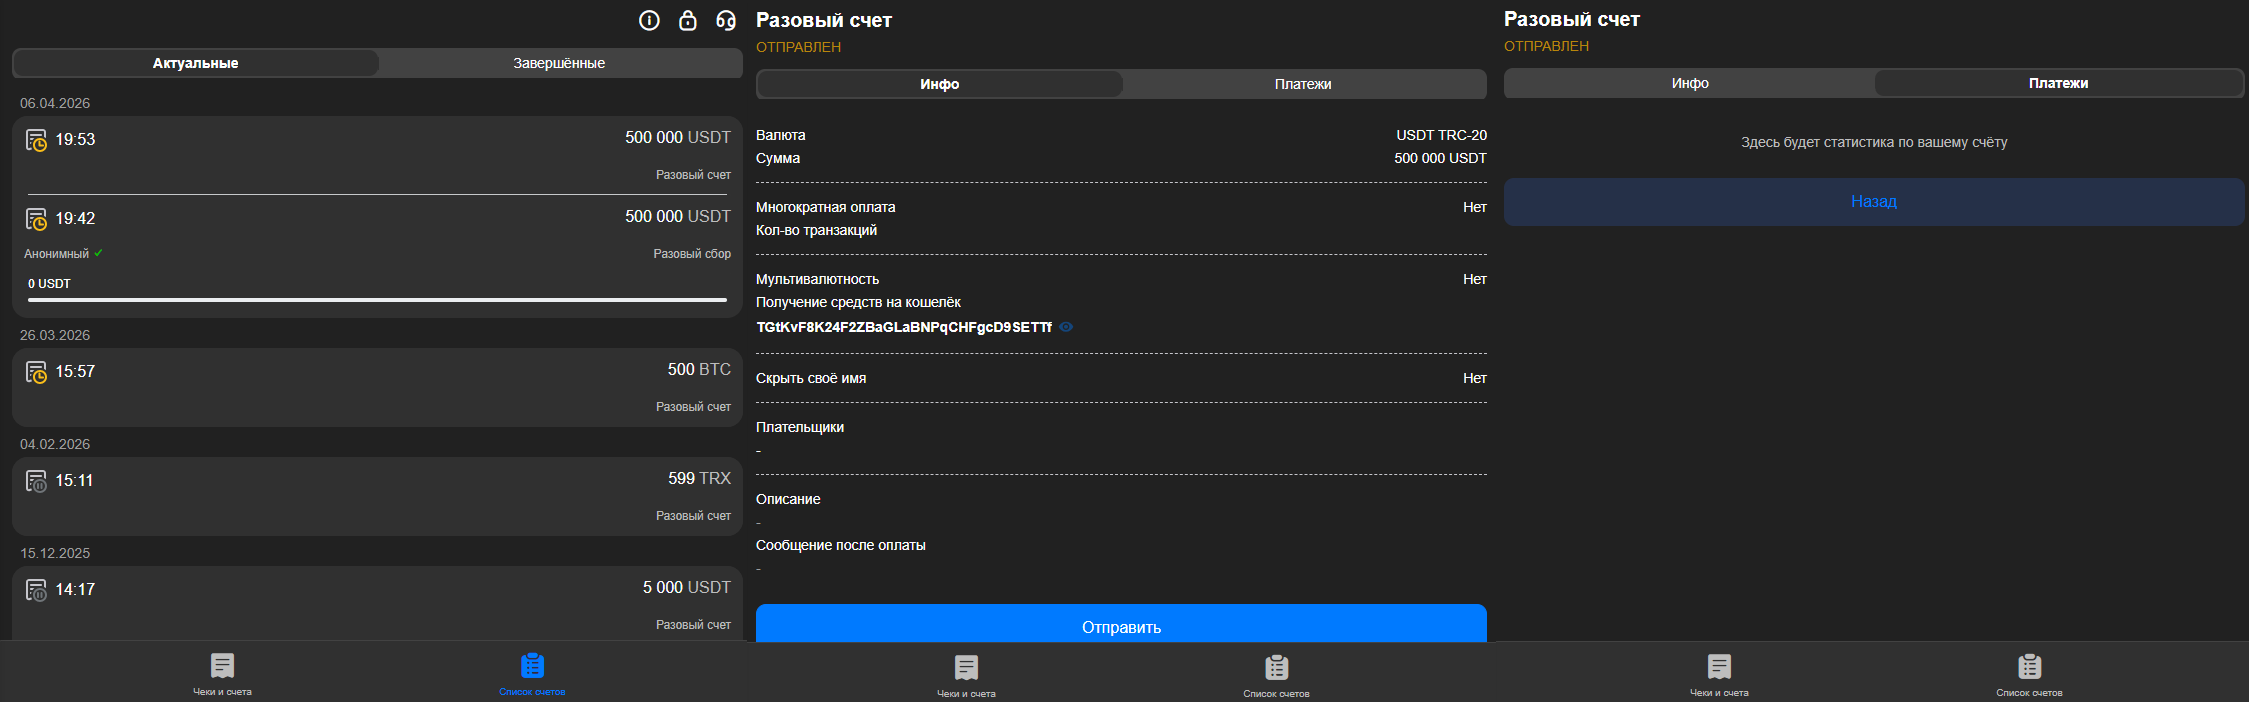
Task: Click wallet address TGtKvF8K24F2ZBaGLaBNPqCHFgcD9SETTf
Action: point(904,327)
